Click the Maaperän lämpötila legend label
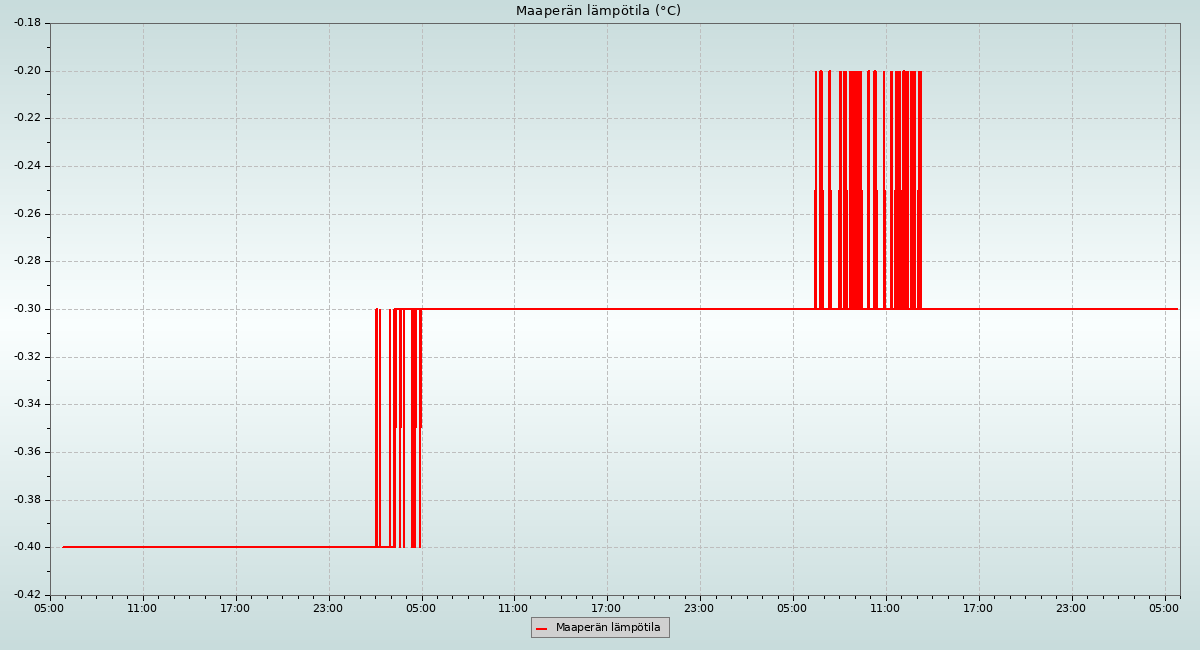The image size is (1200, 650). 608,628
